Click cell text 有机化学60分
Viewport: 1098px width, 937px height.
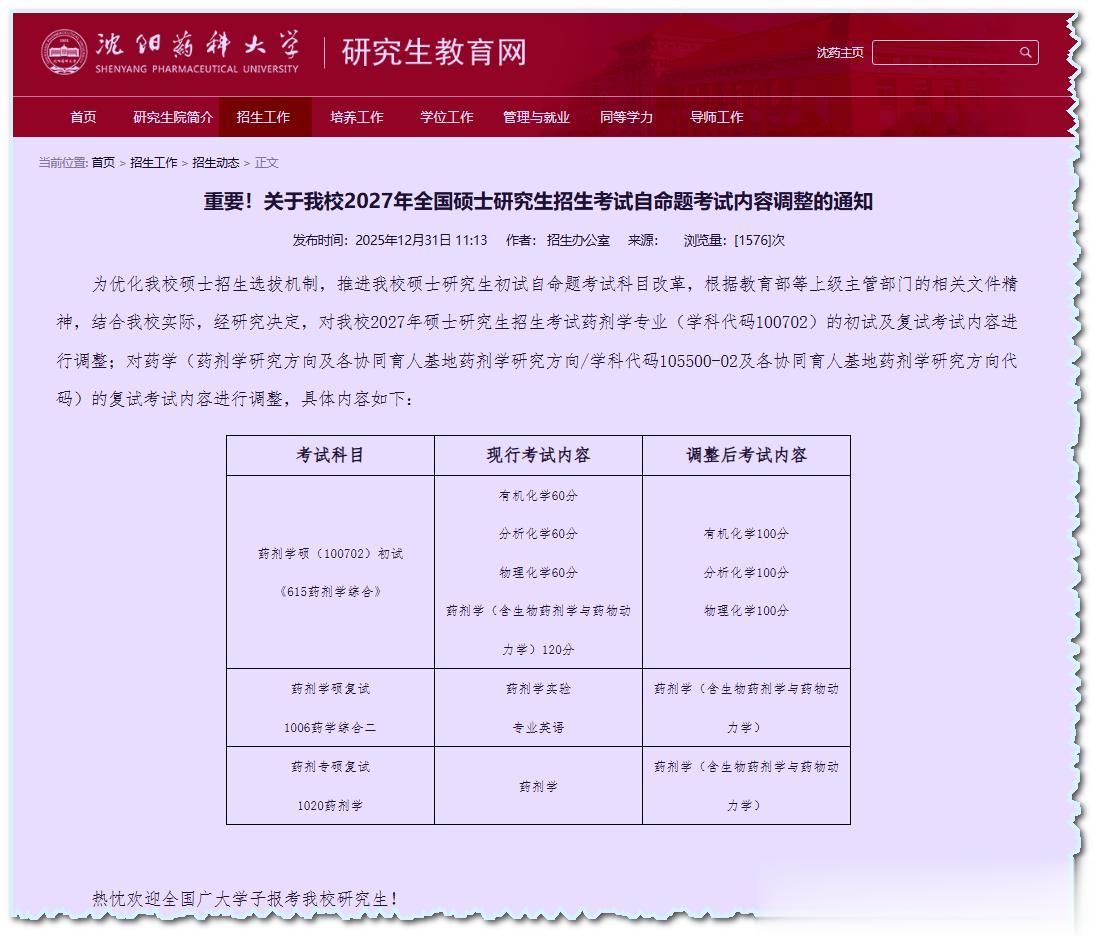[x=538, y=496]
